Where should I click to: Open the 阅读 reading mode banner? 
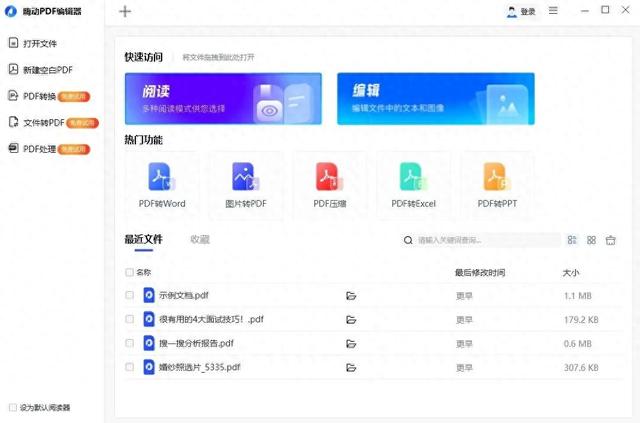(223, 98)
